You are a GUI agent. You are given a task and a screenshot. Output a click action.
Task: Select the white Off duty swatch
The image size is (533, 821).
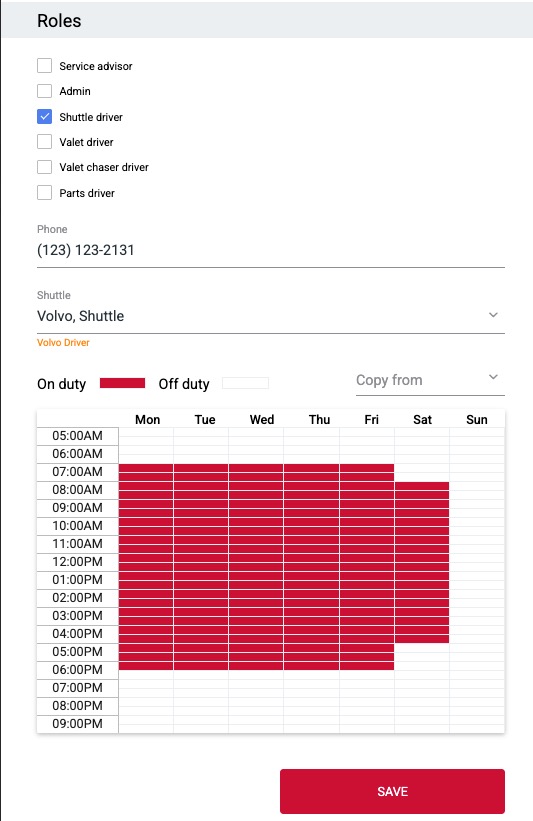[x=246, y=383]
